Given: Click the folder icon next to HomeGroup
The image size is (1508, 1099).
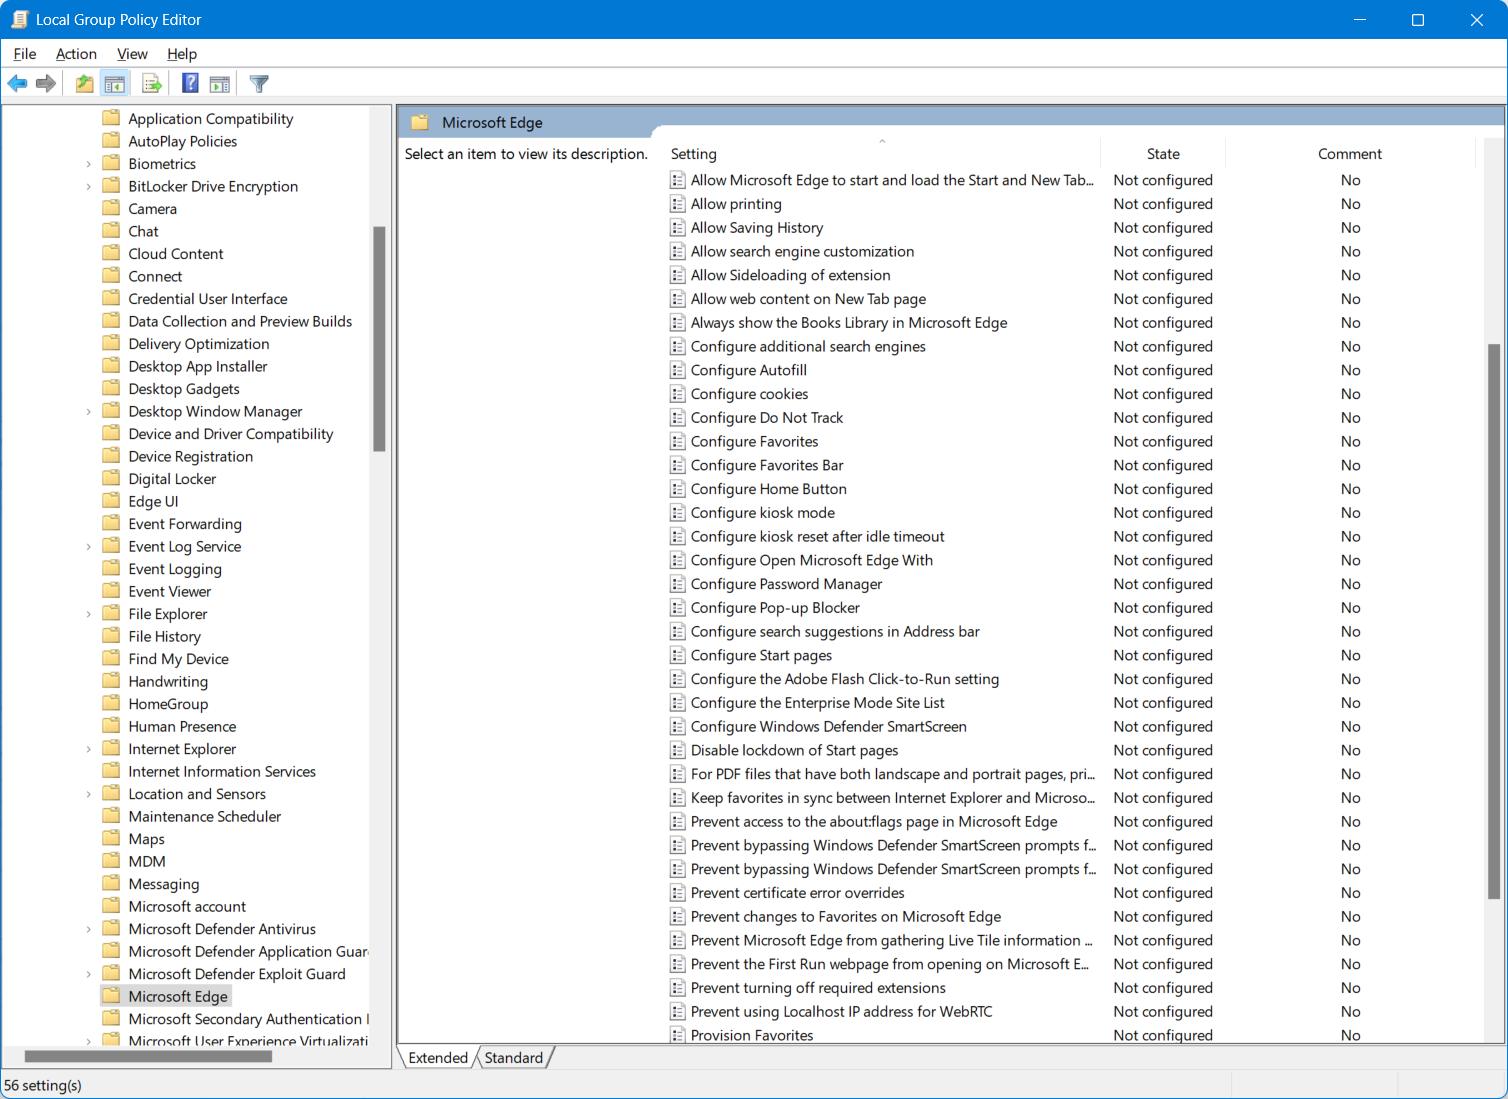Looking at the screenshot, I should 111,704.
